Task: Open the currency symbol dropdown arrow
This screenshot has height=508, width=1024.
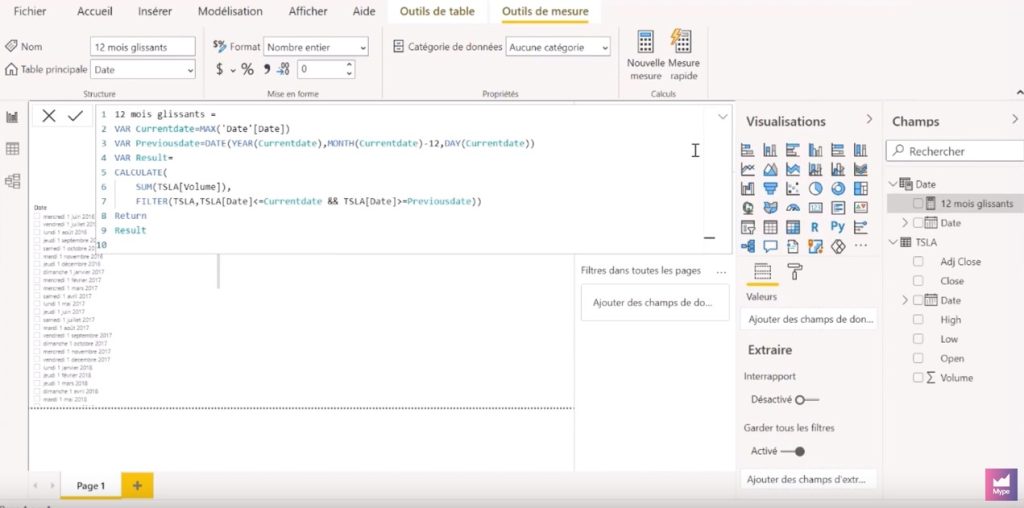Action: pyautogui.click(x=232, y=70)
